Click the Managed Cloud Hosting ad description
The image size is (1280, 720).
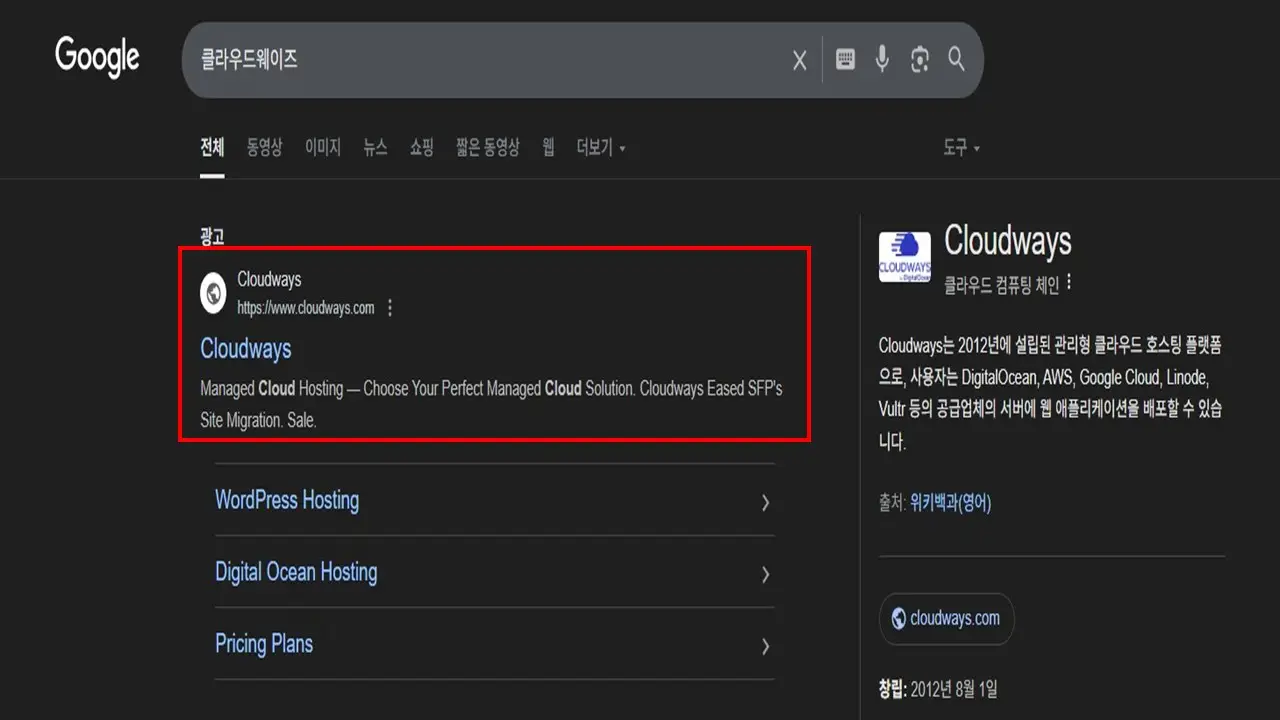491,404
